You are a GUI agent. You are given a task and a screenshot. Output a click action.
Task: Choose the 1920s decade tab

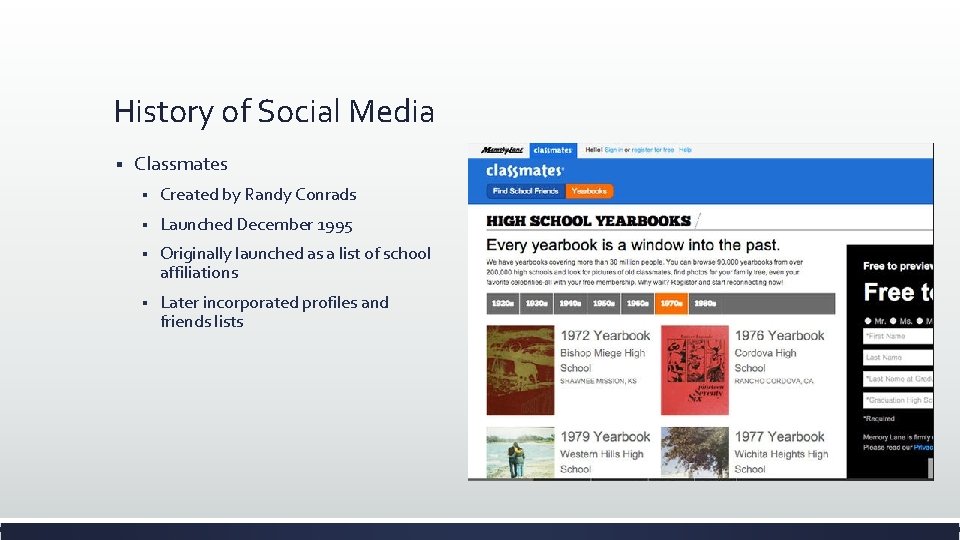click(x=503, y=304)
